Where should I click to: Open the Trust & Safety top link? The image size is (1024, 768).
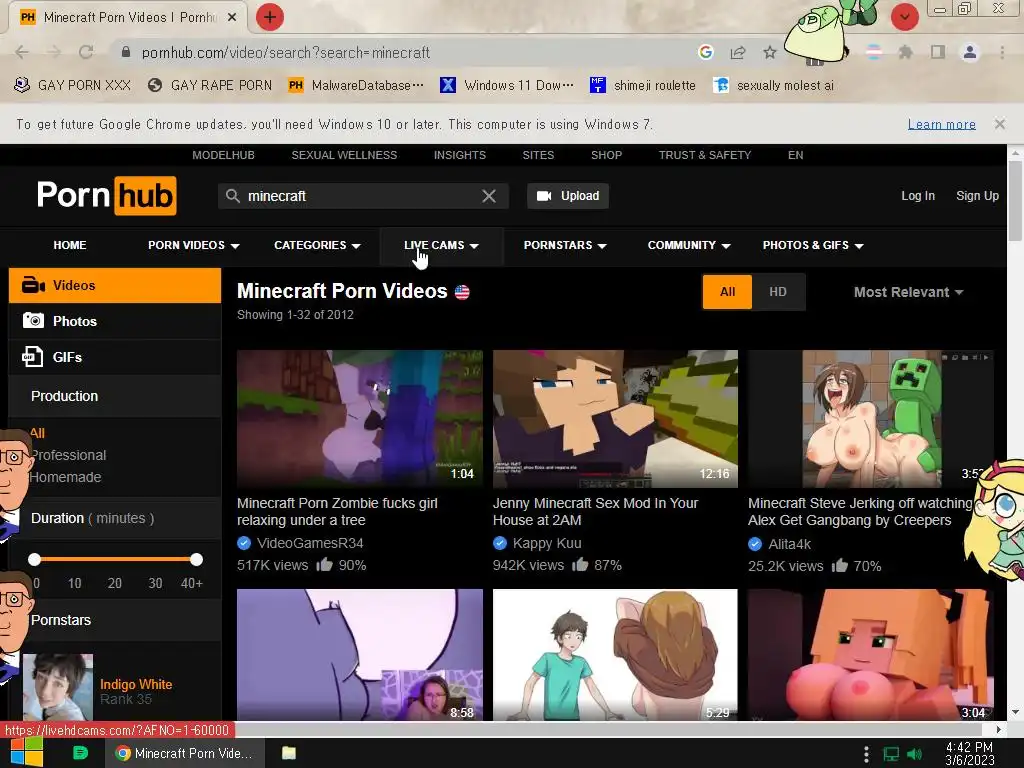705,155
